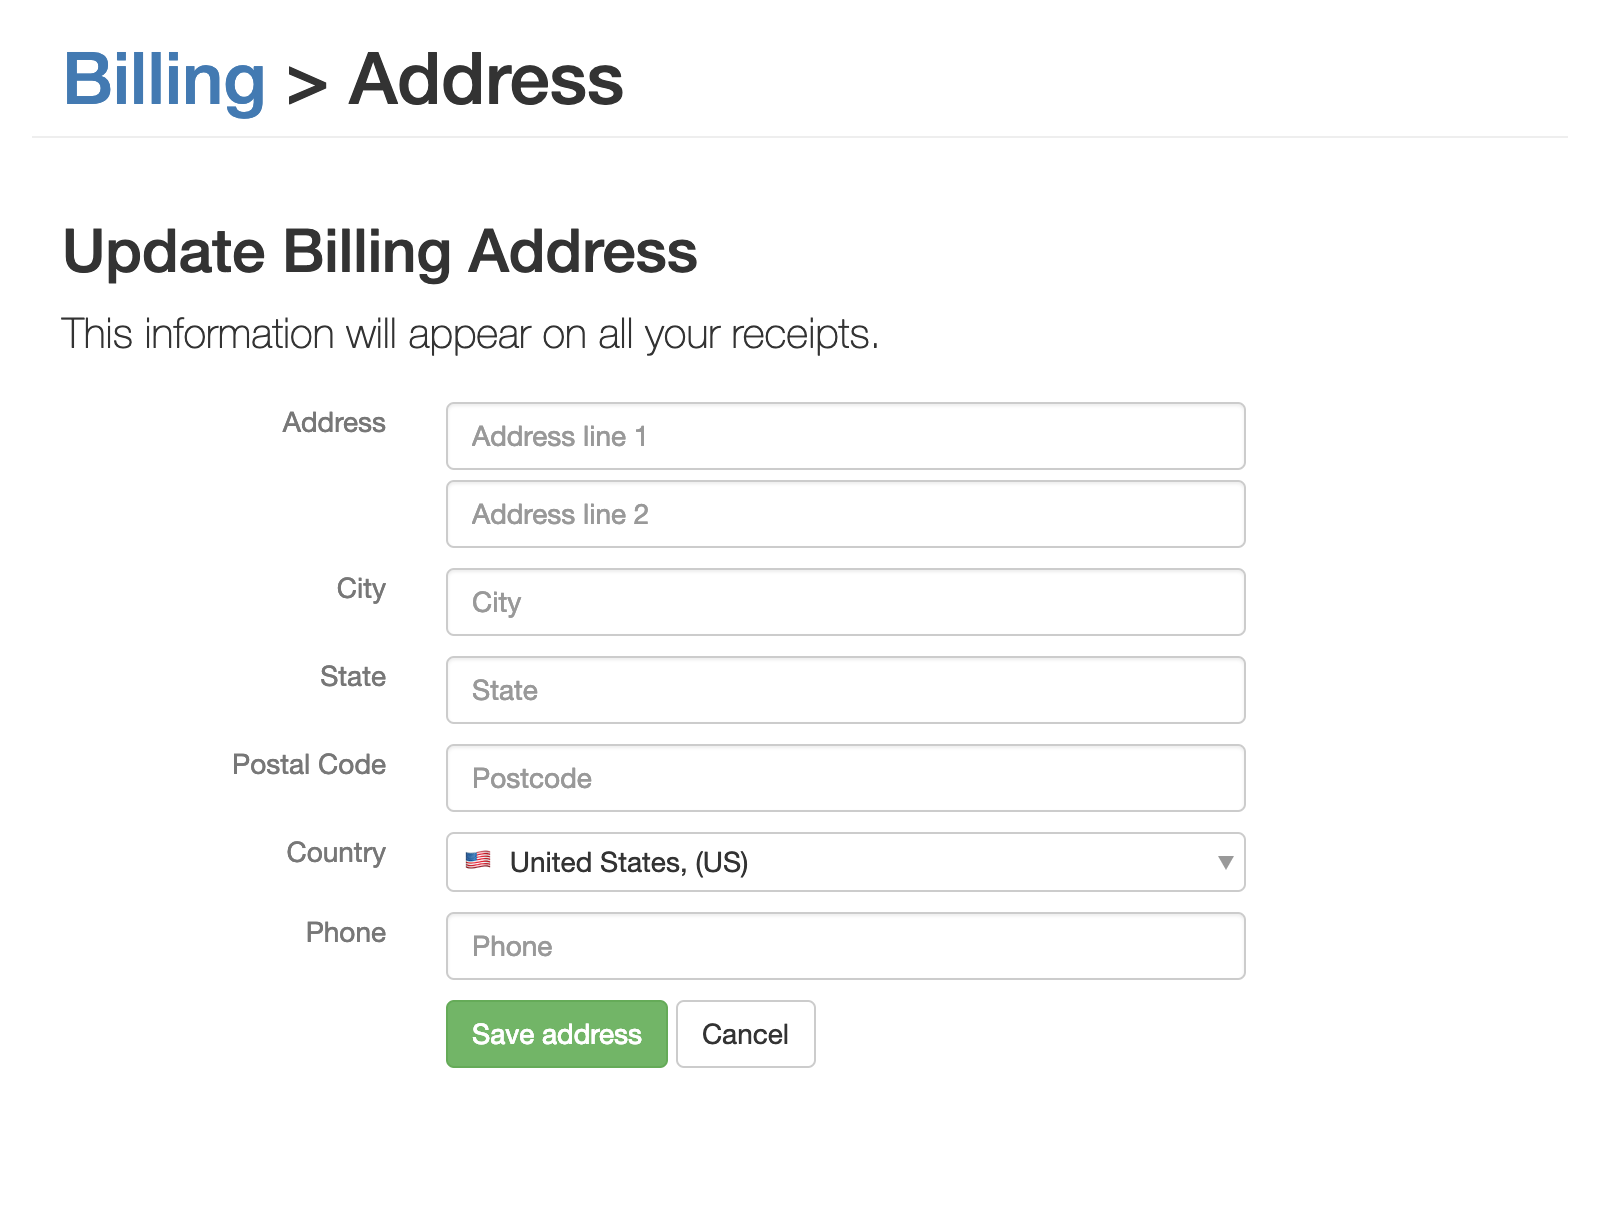Select the Address line 2 input

click(x=846, y=514)
